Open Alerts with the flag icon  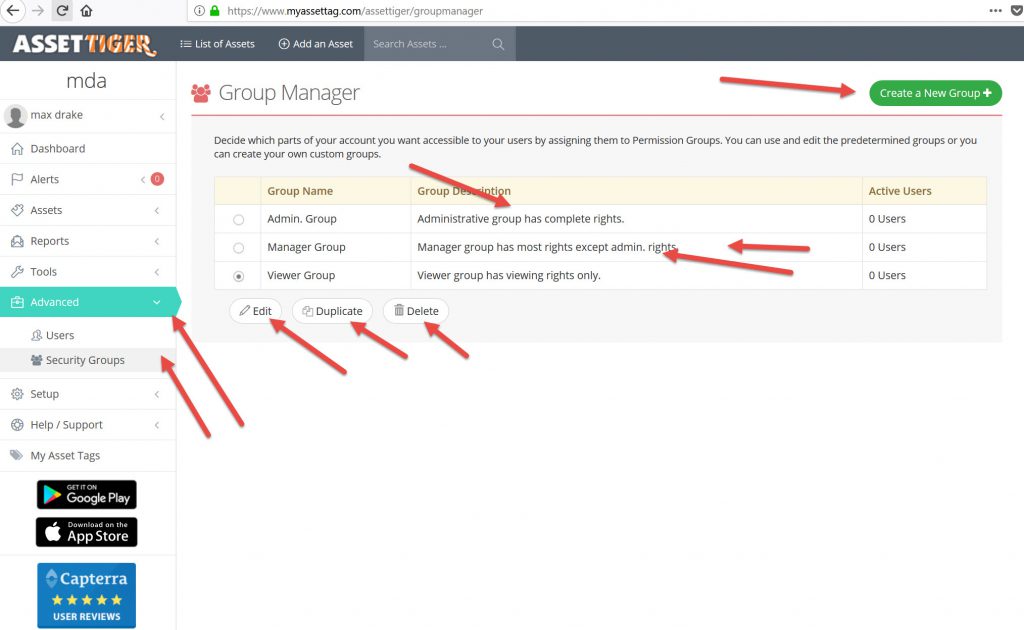pyautogui.click(x=45, y=180)
